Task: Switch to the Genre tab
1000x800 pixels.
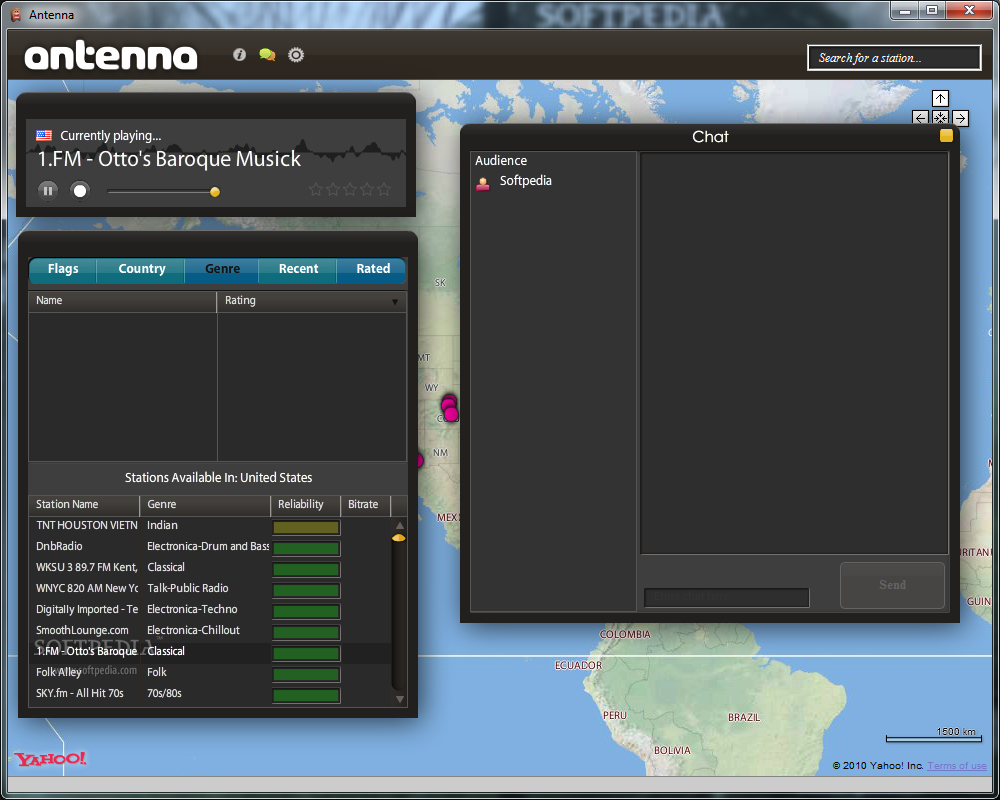Action: tap(222, 269)
